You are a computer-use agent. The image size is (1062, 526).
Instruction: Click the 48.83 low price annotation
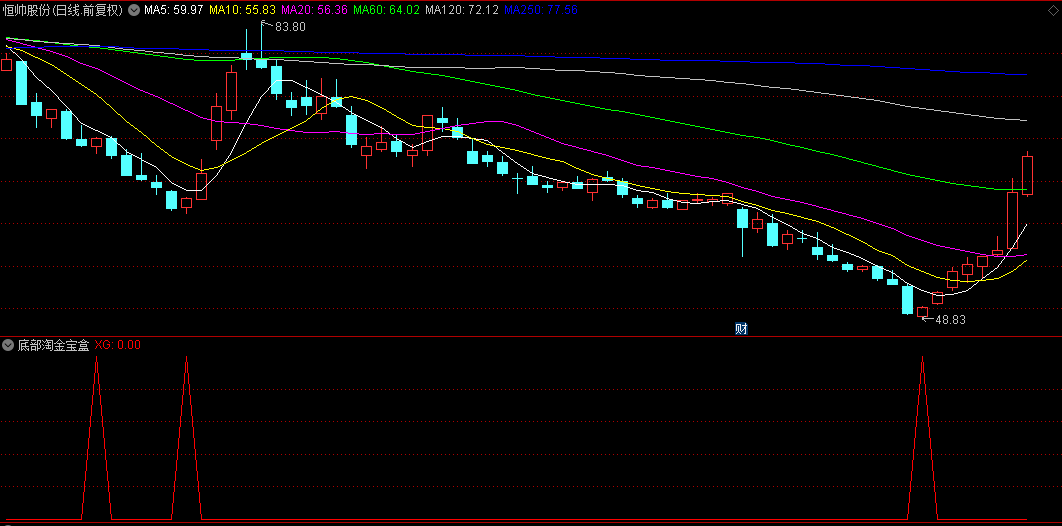(x=950, y=320)
